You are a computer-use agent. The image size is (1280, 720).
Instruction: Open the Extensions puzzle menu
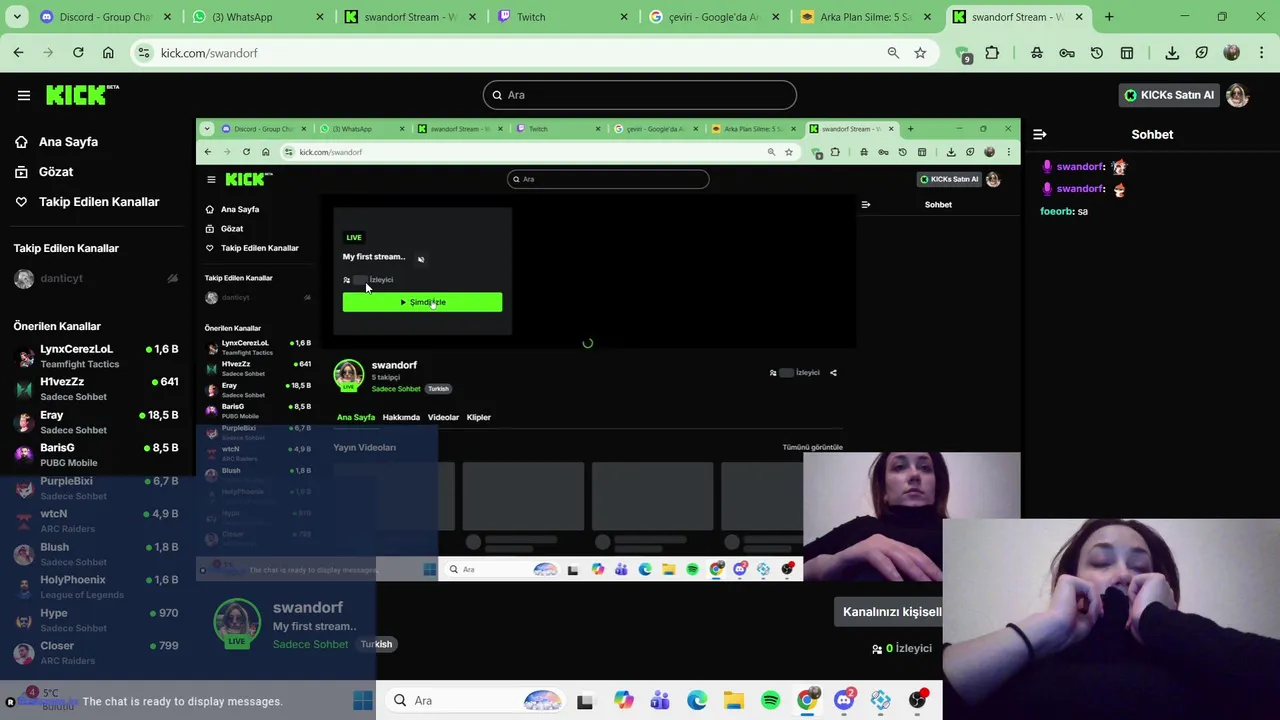[992, 53]
